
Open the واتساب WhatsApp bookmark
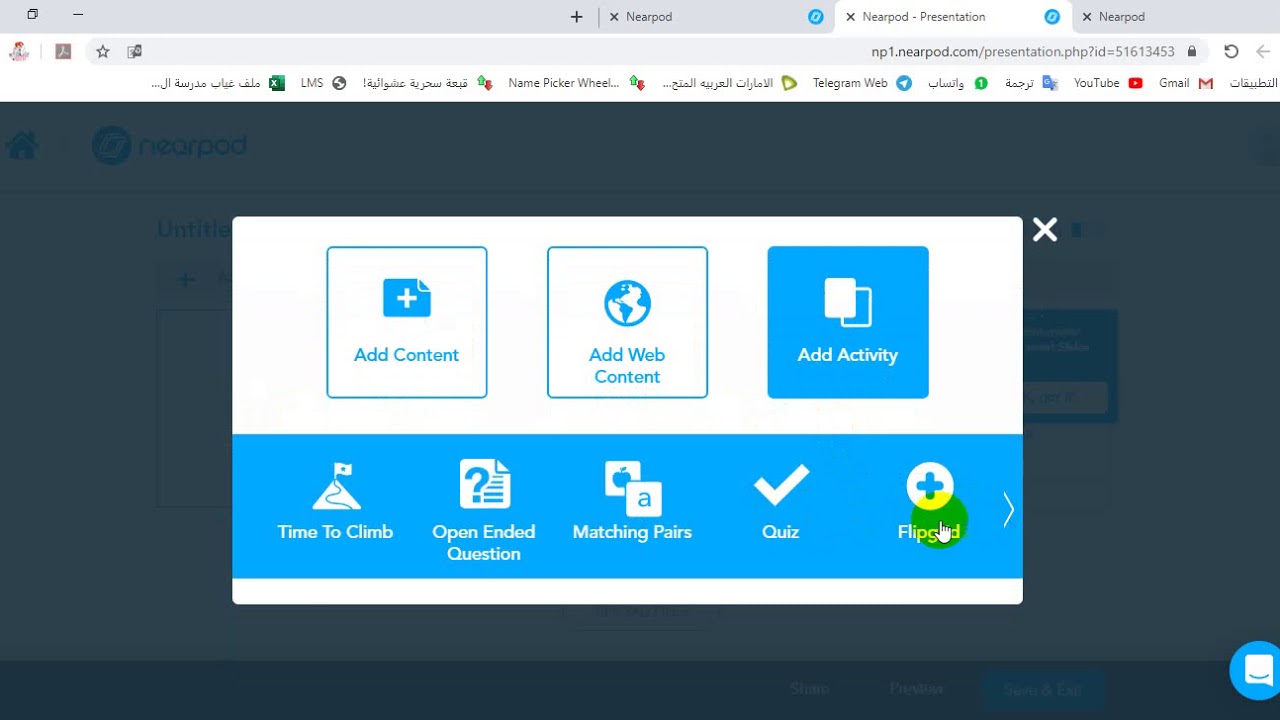pyautogui.click(x=957, y=83)
